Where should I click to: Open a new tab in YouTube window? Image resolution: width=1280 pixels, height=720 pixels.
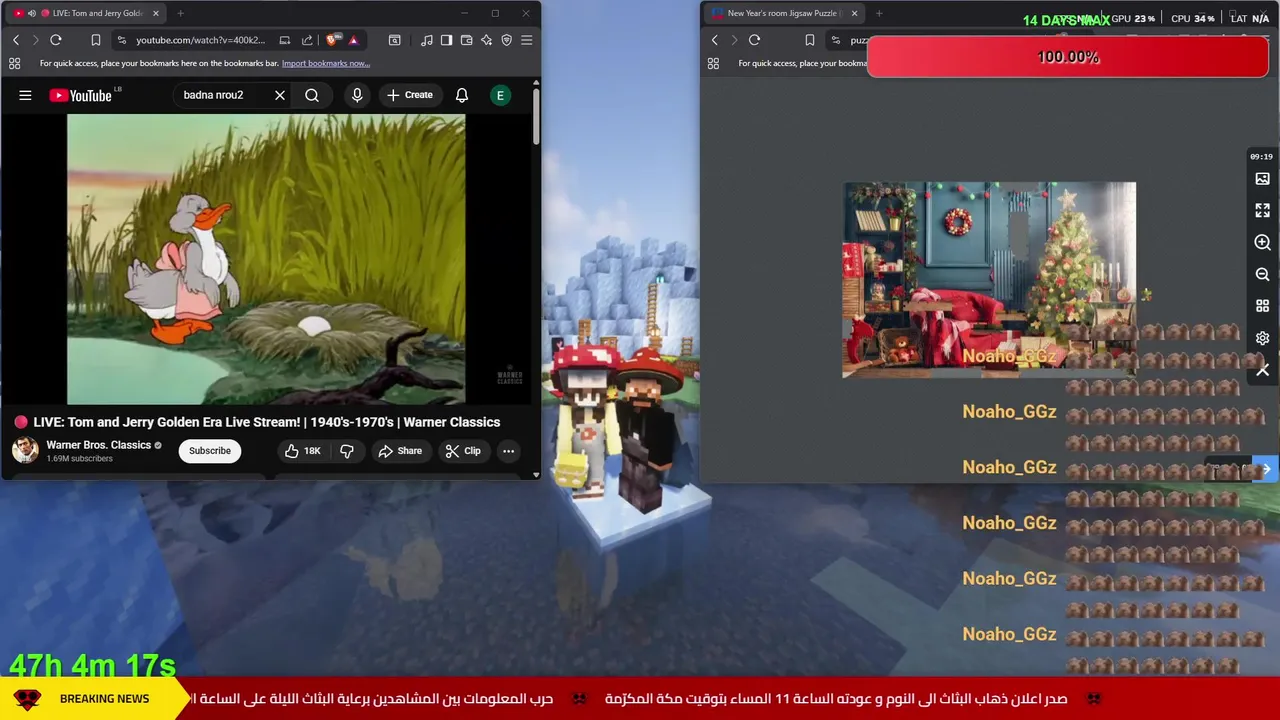click(180, 13)
